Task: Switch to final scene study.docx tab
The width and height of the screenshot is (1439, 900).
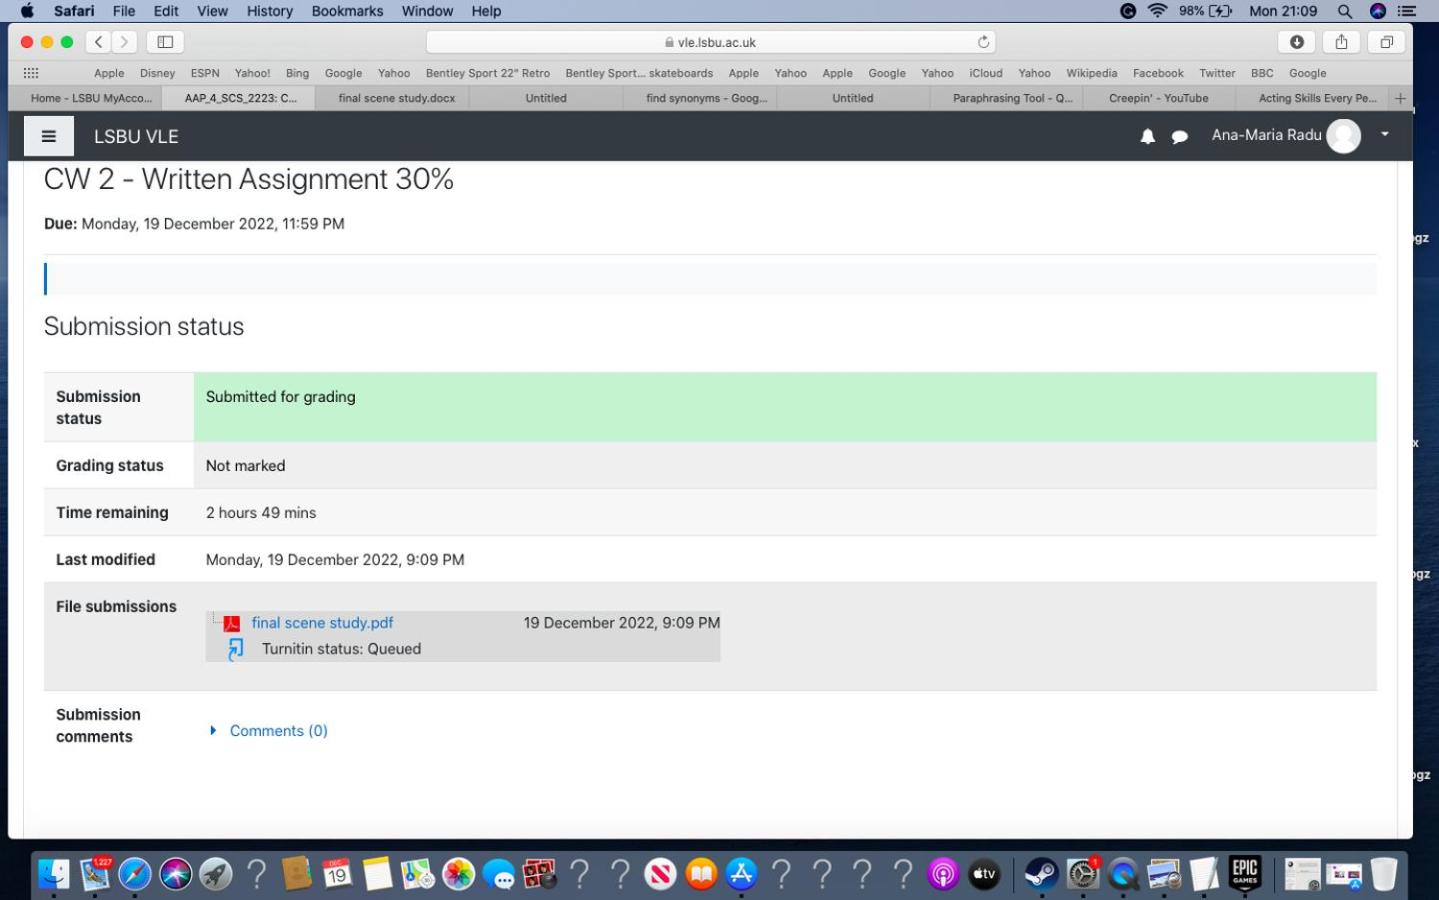Action: [x=396, y=98]
